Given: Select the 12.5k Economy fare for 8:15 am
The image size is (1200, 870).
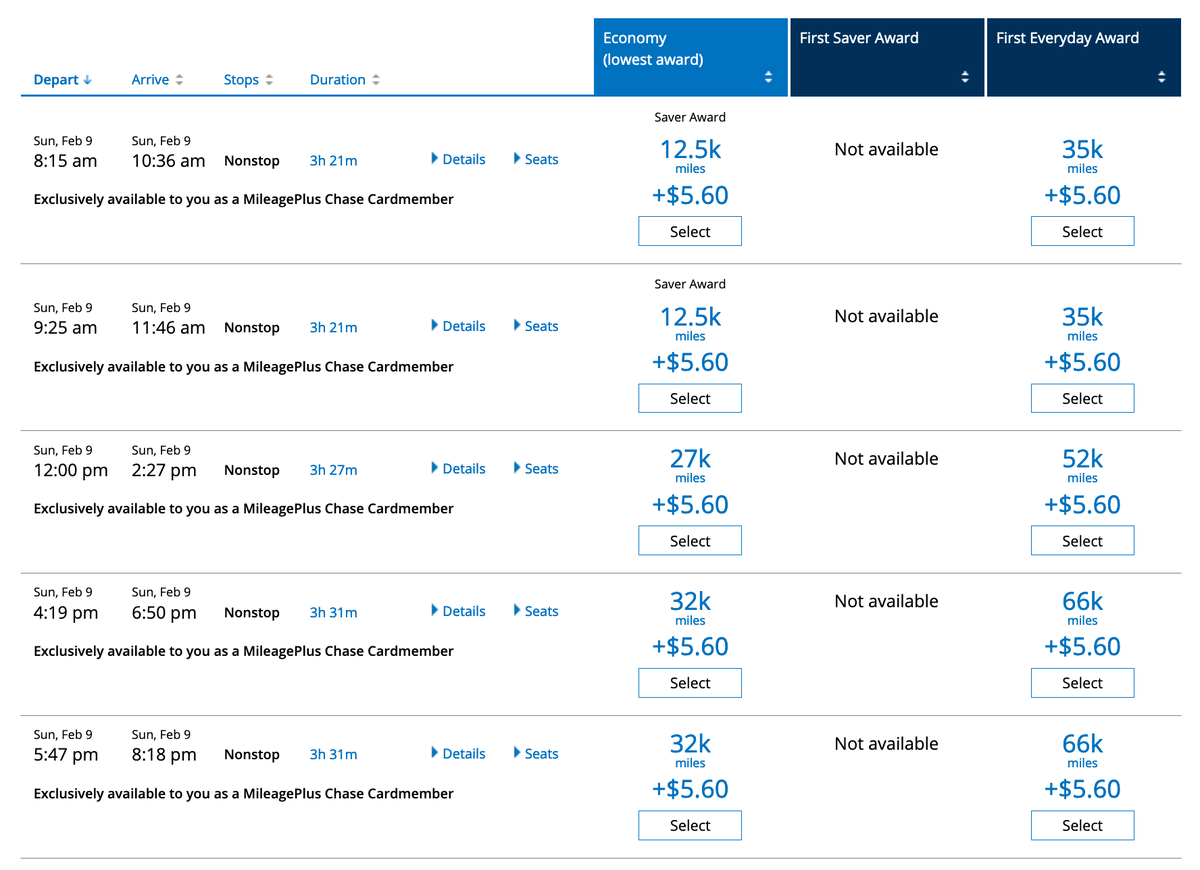Looking at the screenshot, I should 689,231.
